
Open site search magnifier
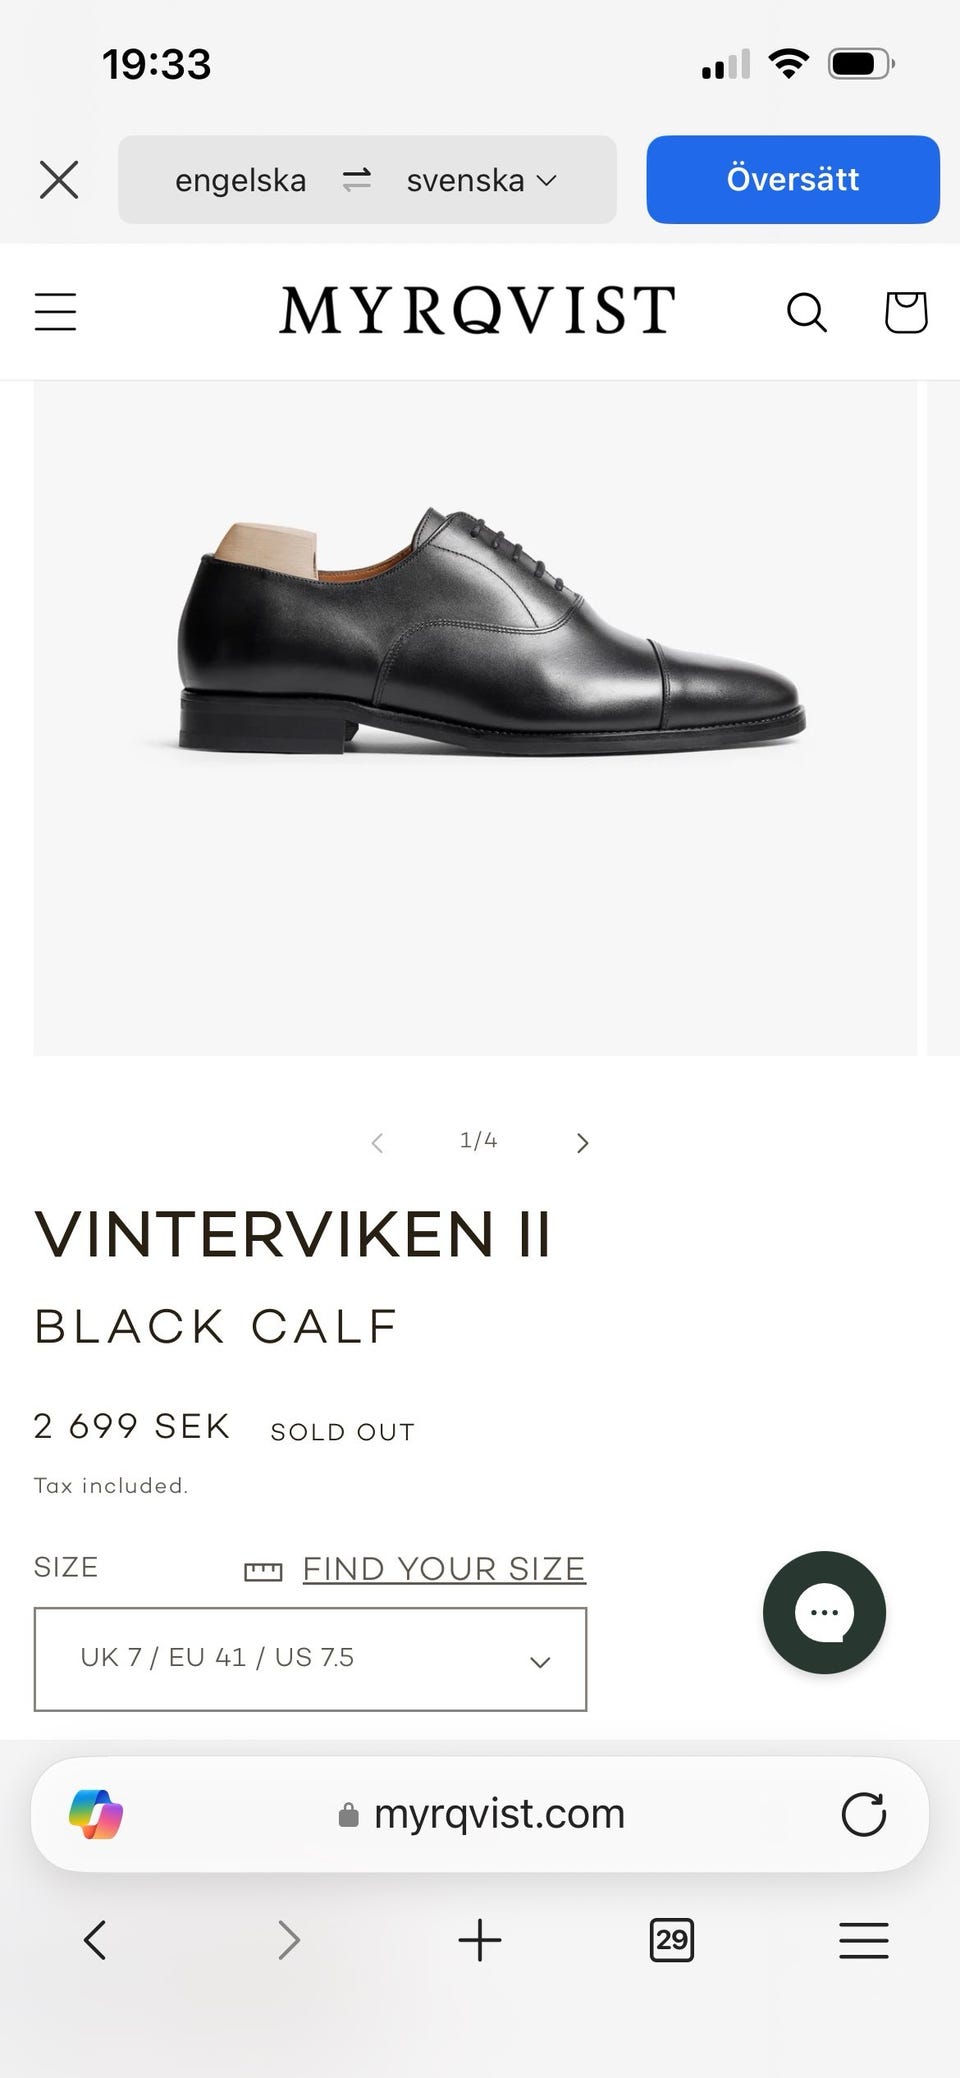tap(806, 312)
